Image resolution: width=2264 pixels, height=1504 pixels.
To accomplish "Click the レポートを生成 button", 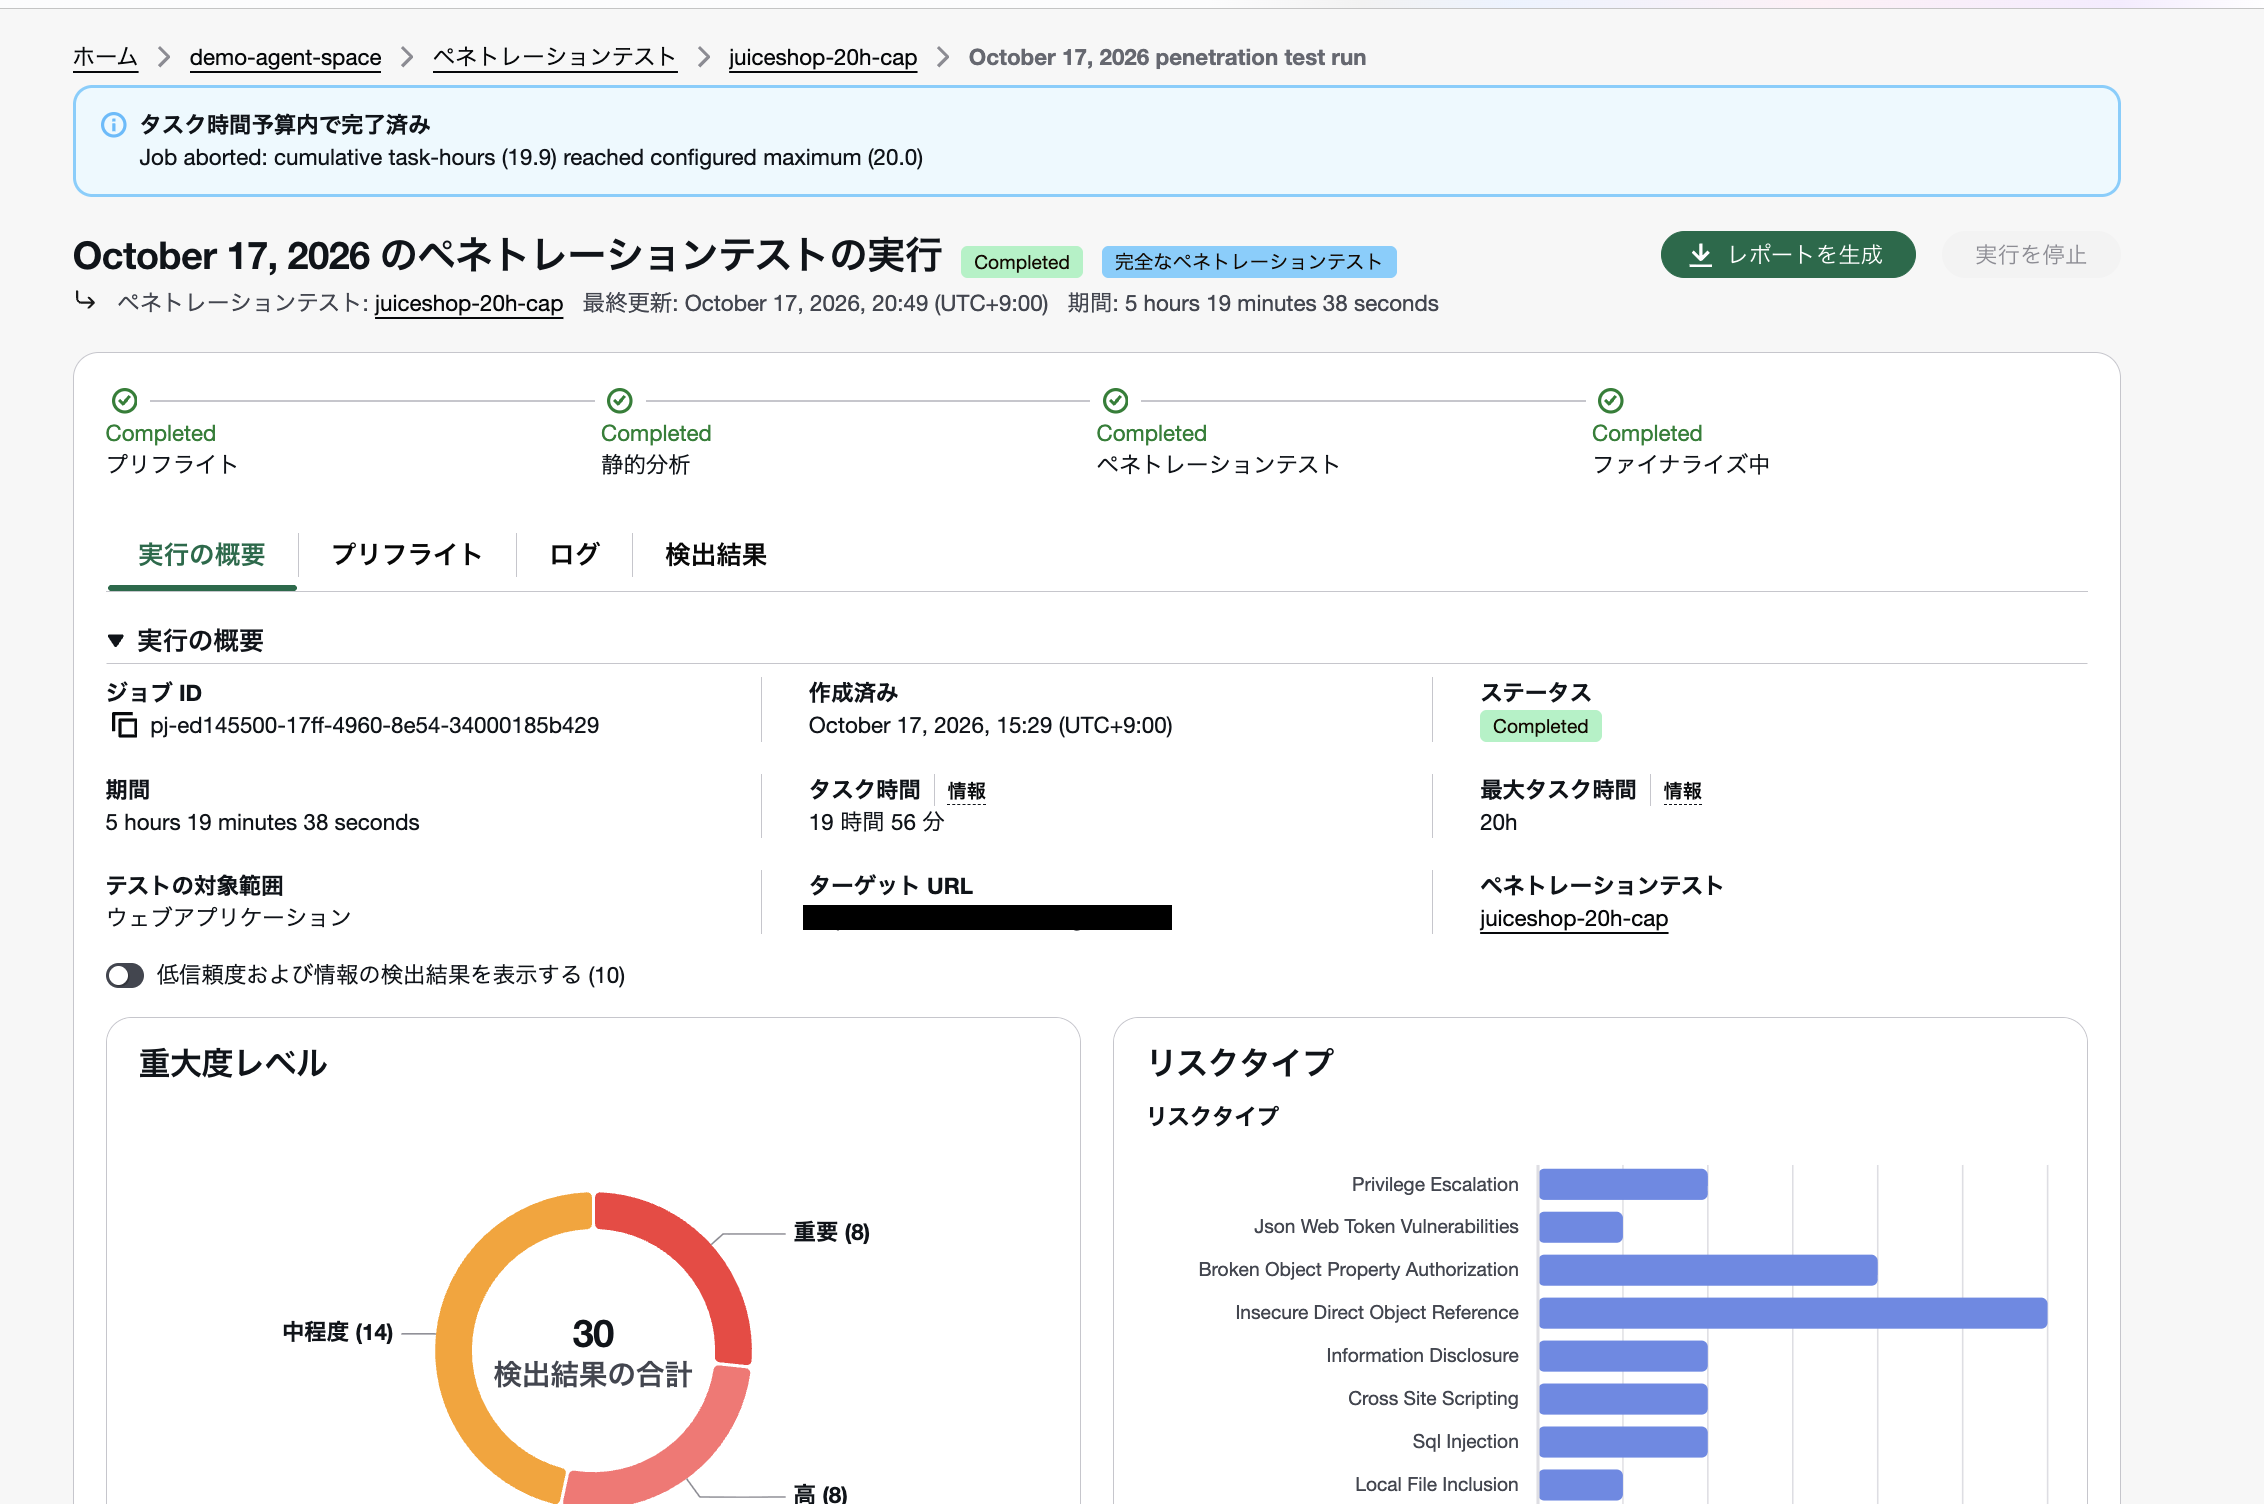I will pyautogui.click(x=1788, y=255).
